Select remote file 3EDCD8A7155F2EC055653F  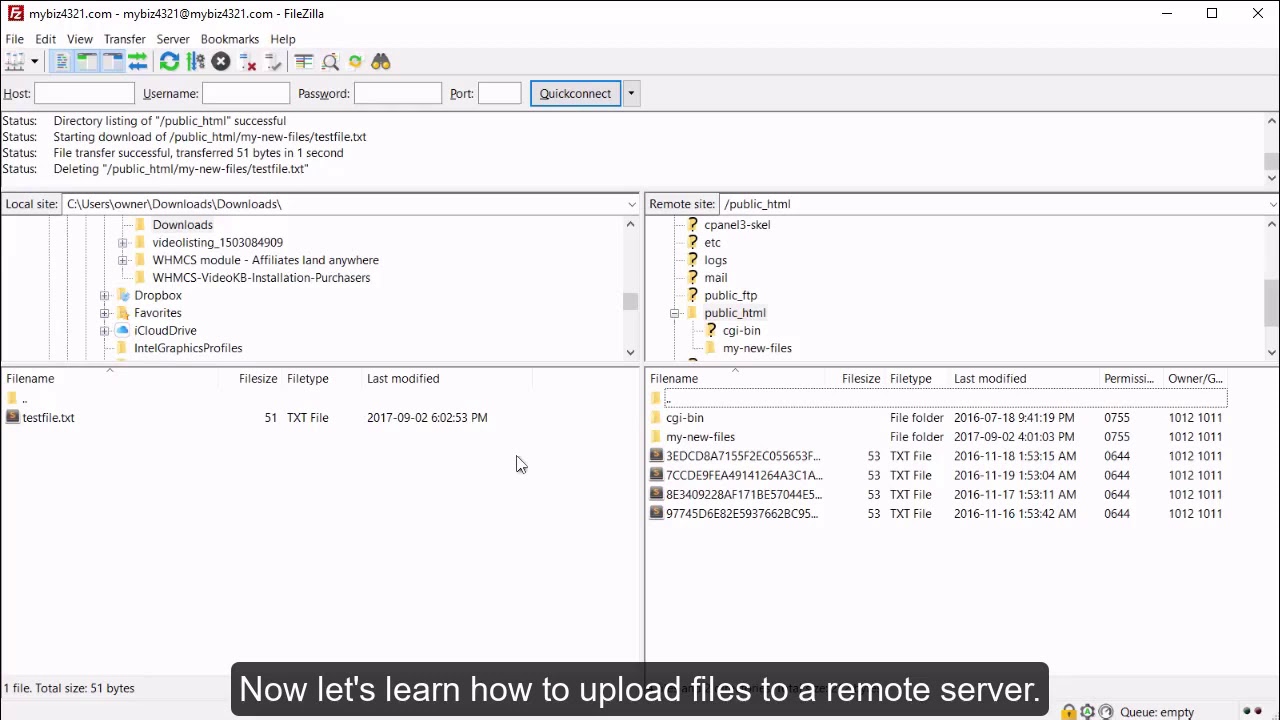coord(742,456)
